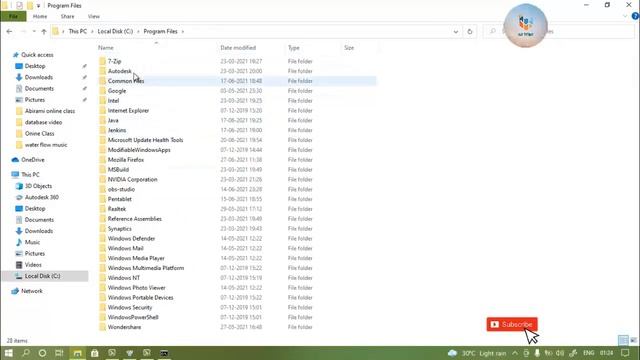
Task: Select the Java folder icon
Action: click(x=102, y=120)
